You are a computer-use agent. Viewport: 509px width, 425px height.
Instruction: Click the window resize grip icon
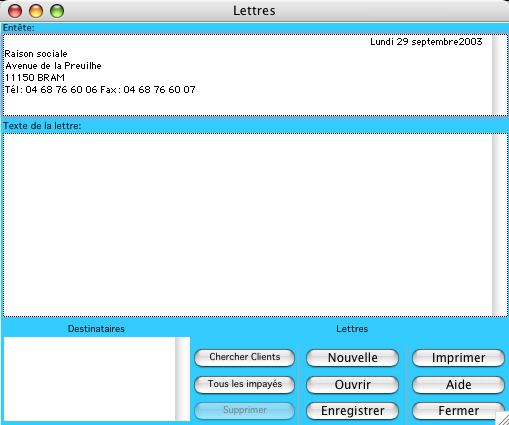tap(502, 419)
